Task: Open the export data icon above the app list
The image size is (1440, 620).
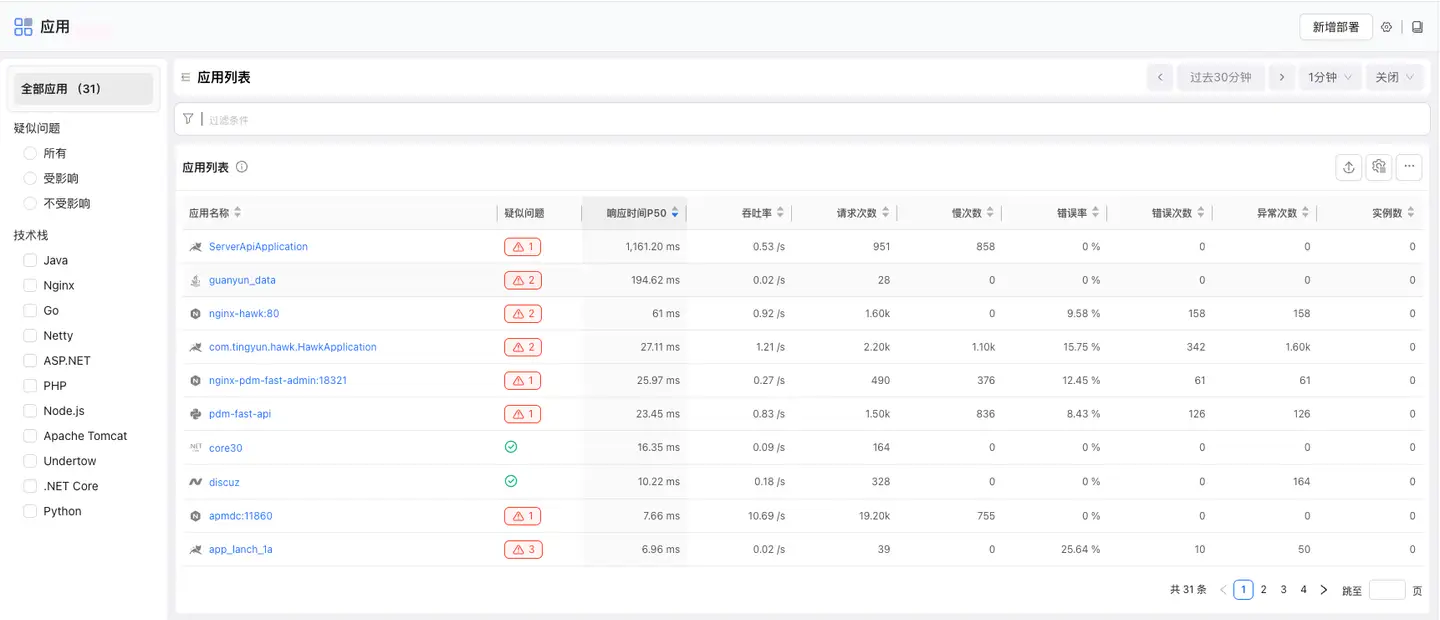Action: [1348, 167]
